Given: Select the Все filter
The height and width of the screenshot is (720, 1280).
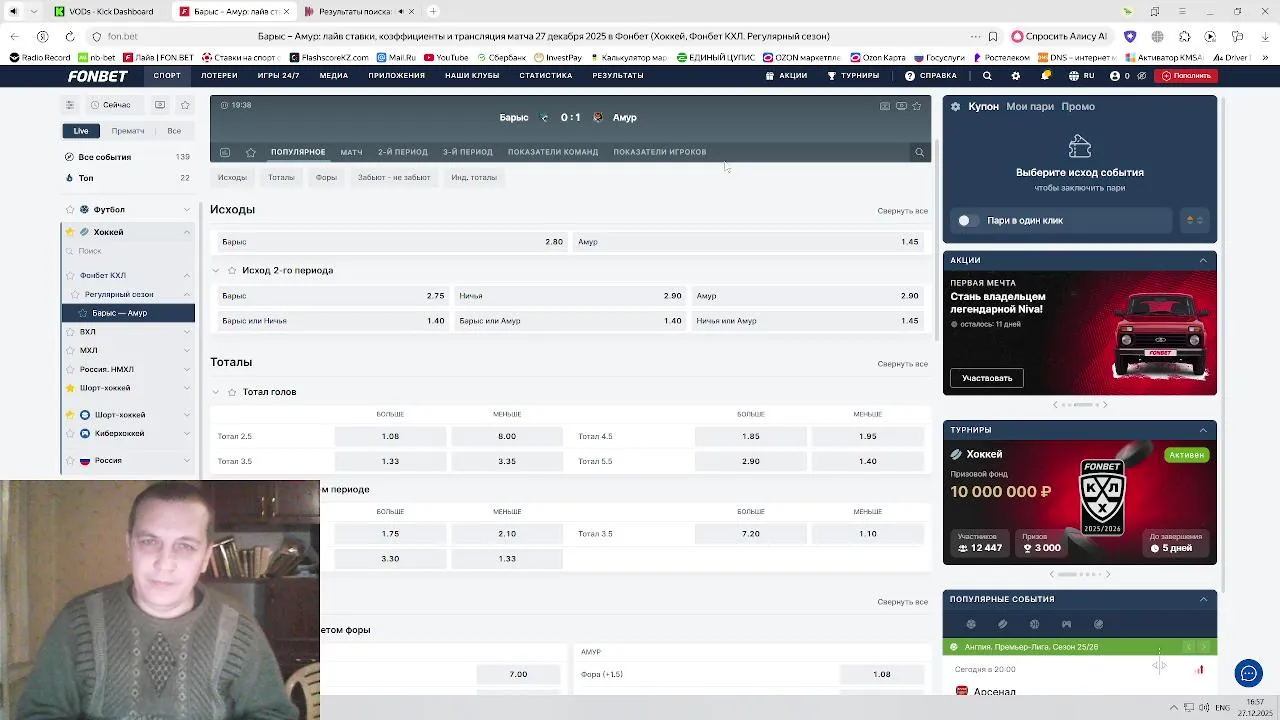Looking at the screenshot, I should (174, 131).
